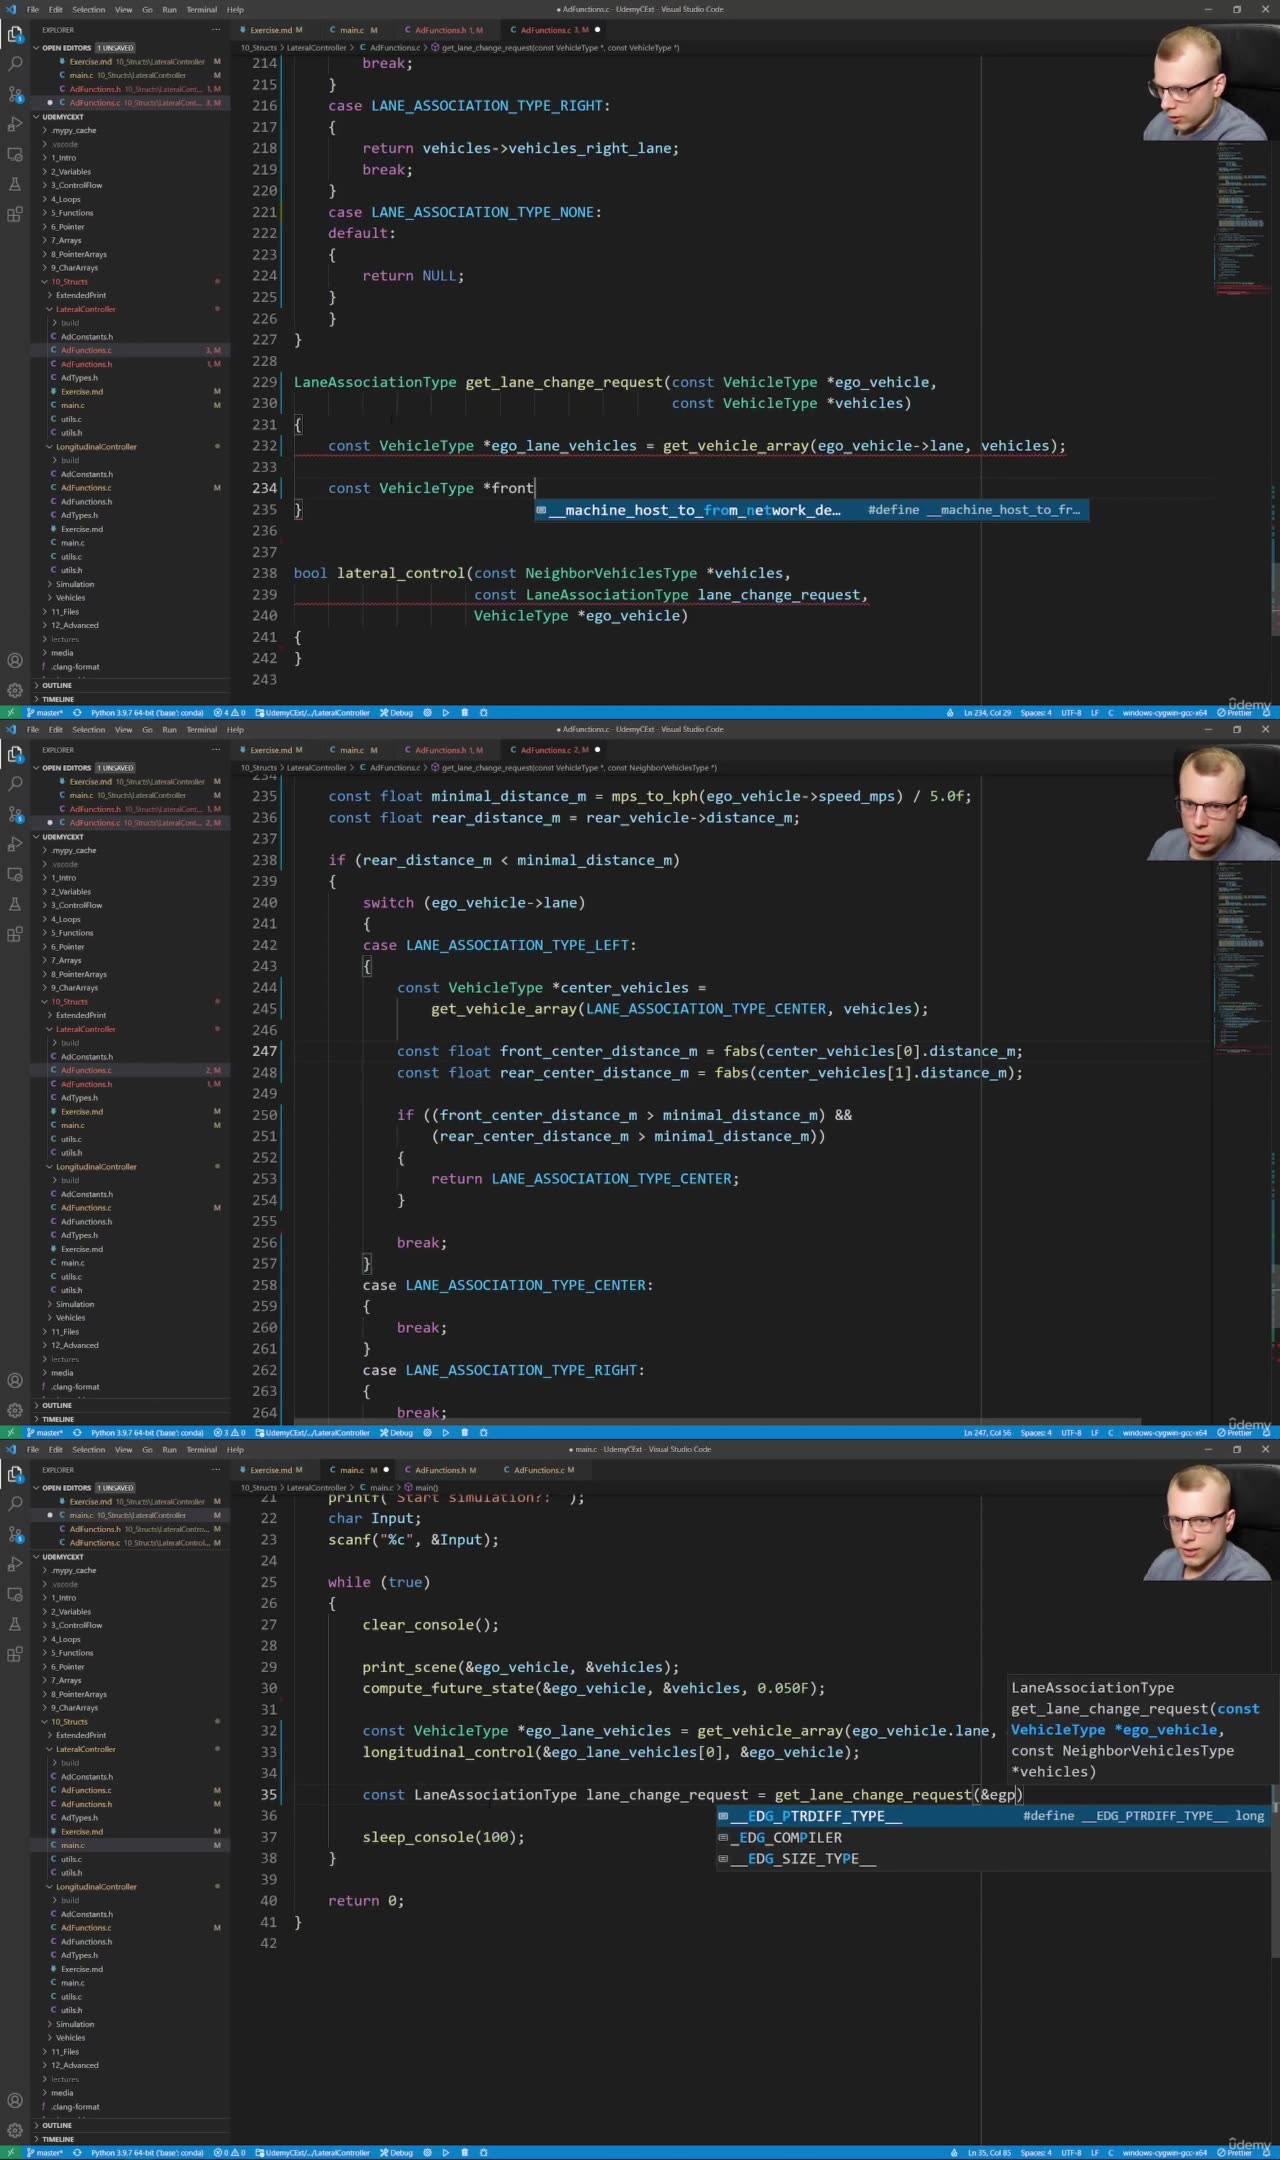The image size is (1280, 2160).
Task: Open Run and Debug view in the bottom window
Action: tap(15, 1564)
